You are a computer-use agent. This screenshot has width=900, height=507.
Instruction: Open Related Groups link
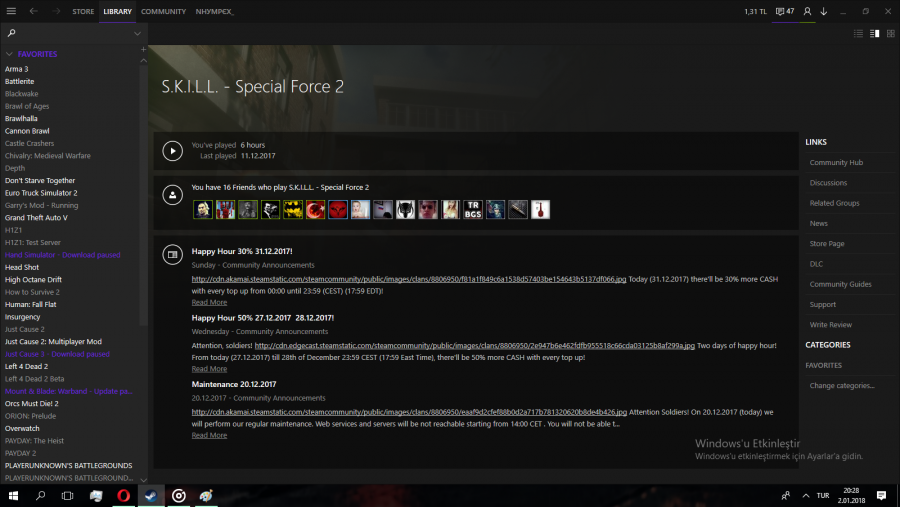click(835, 203)
